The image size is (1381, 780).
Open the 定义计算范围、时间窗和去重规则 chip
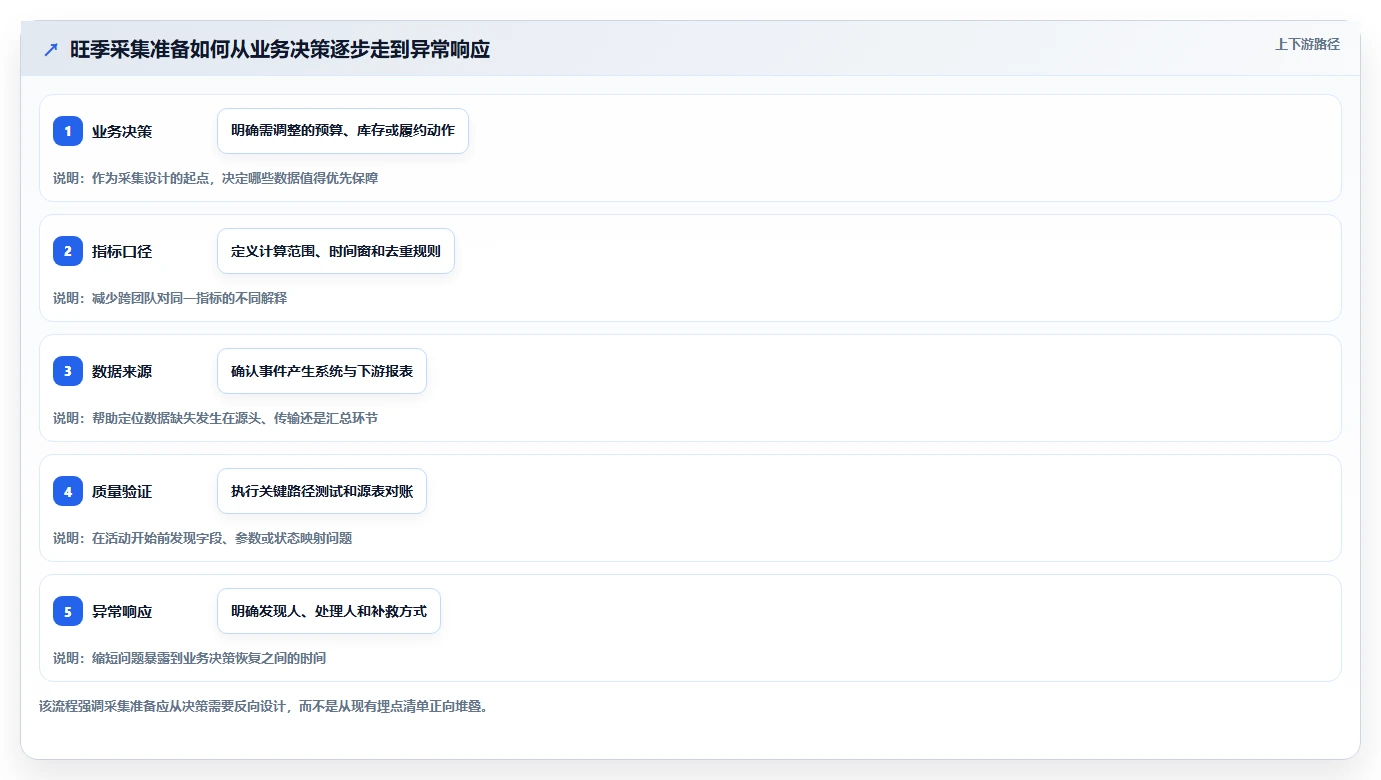(x=336, y=251)
